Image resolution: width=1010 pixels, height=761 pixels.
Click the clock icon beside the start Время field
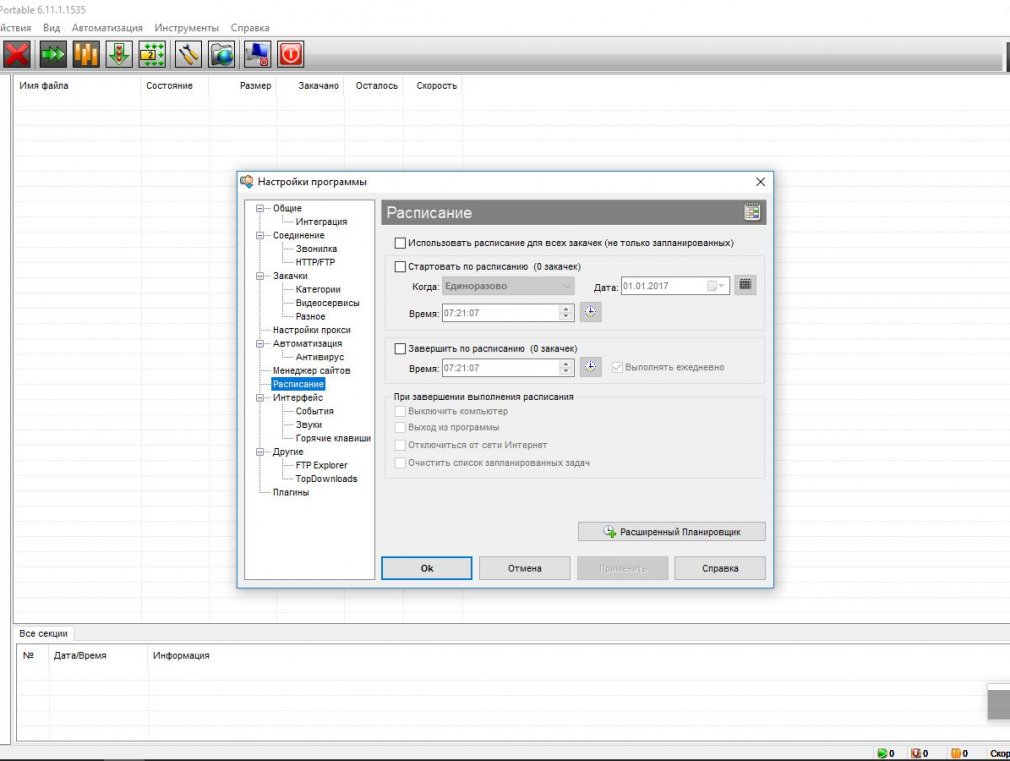[x=591, y=313]
